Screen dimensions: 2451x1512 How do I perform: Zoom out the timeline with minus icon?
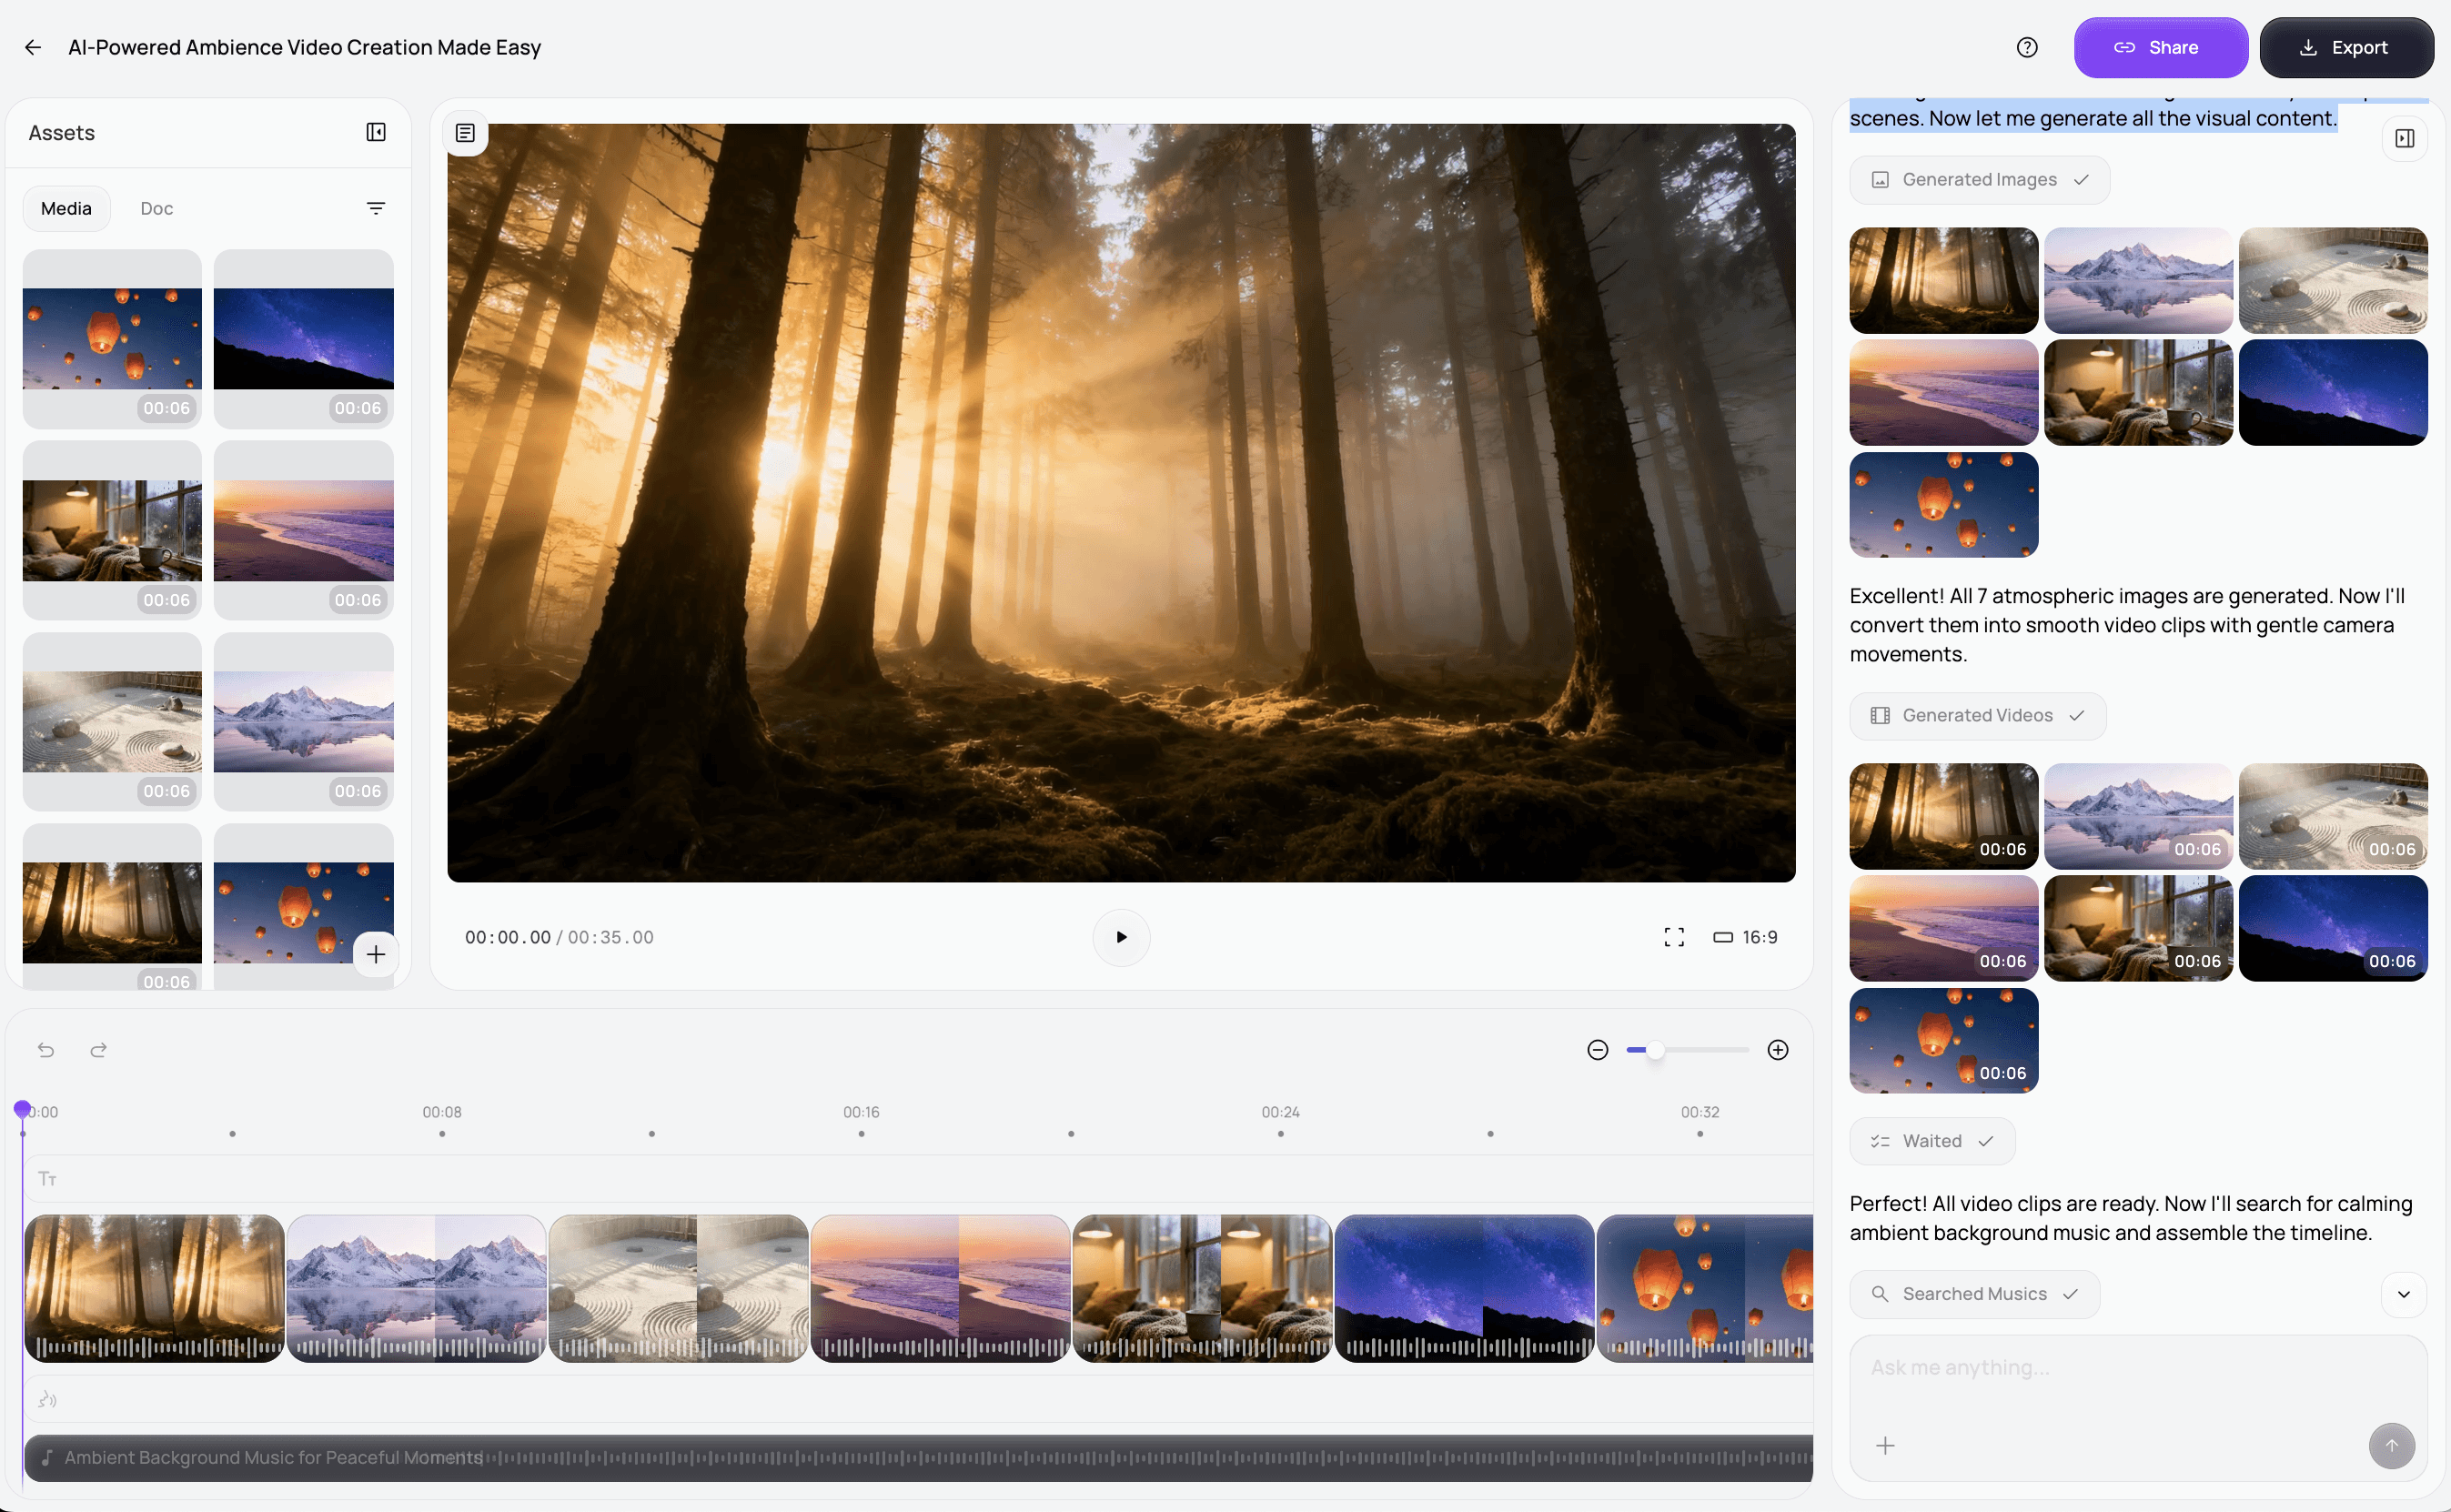pyautogui.click(x=1597, y=1050)
